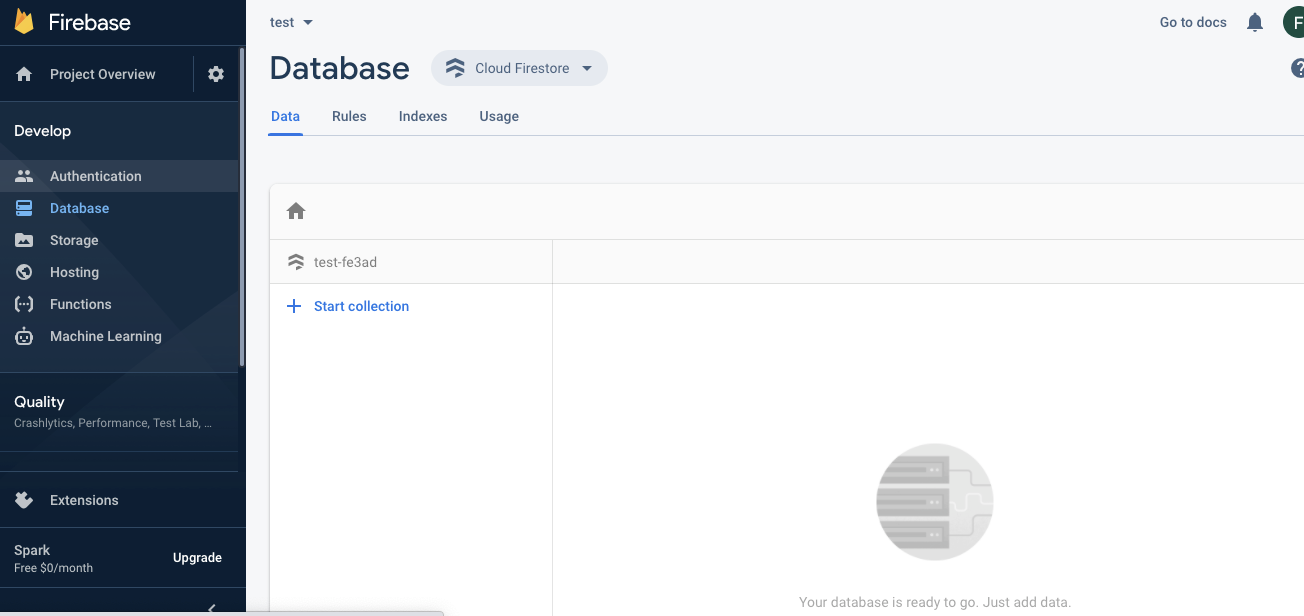Select the test-fe3ad database node
Viewport: 1304px width, 616px height.
pos(344,261)
